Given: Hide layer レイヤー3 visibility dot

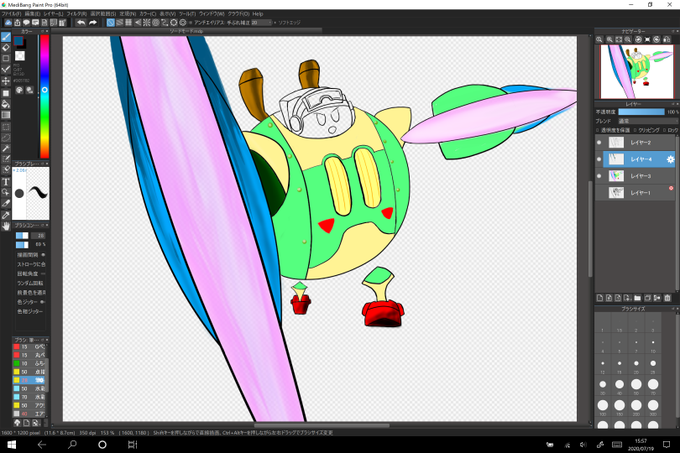Looking at the screenshot, I should (599, 176).
